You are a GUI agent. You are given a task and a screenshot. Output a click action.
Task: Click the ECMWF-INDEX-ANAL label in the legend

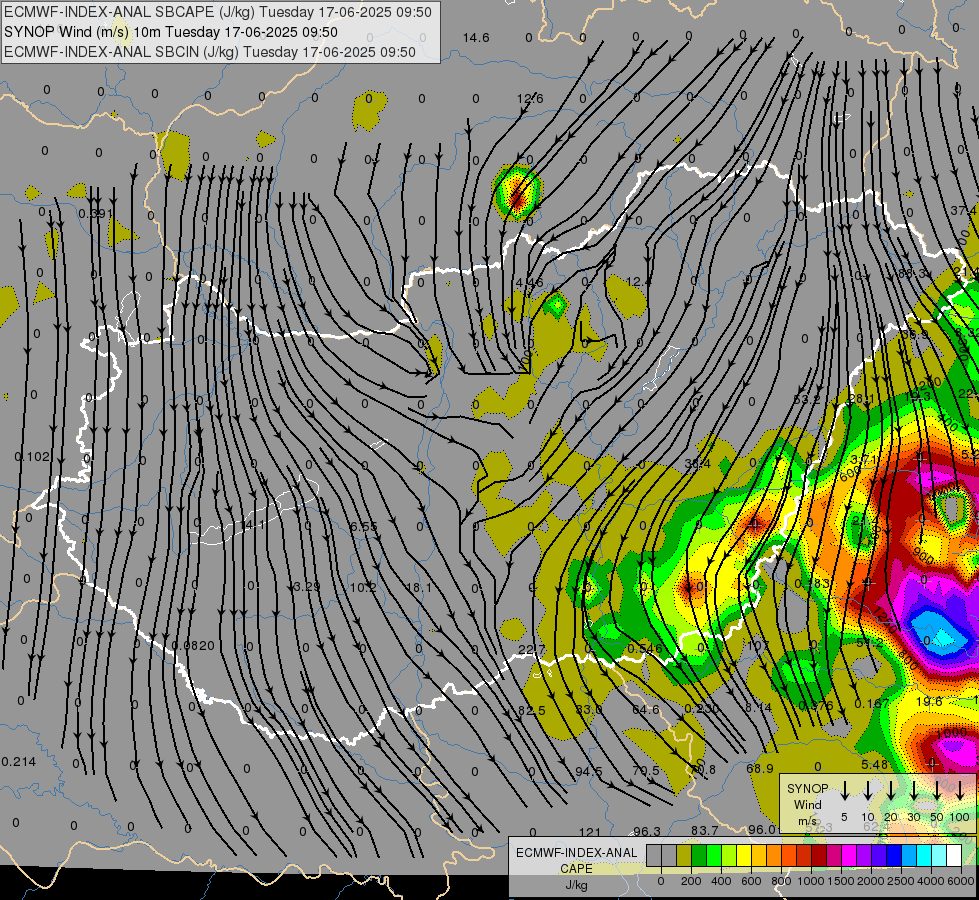point(576,853)
